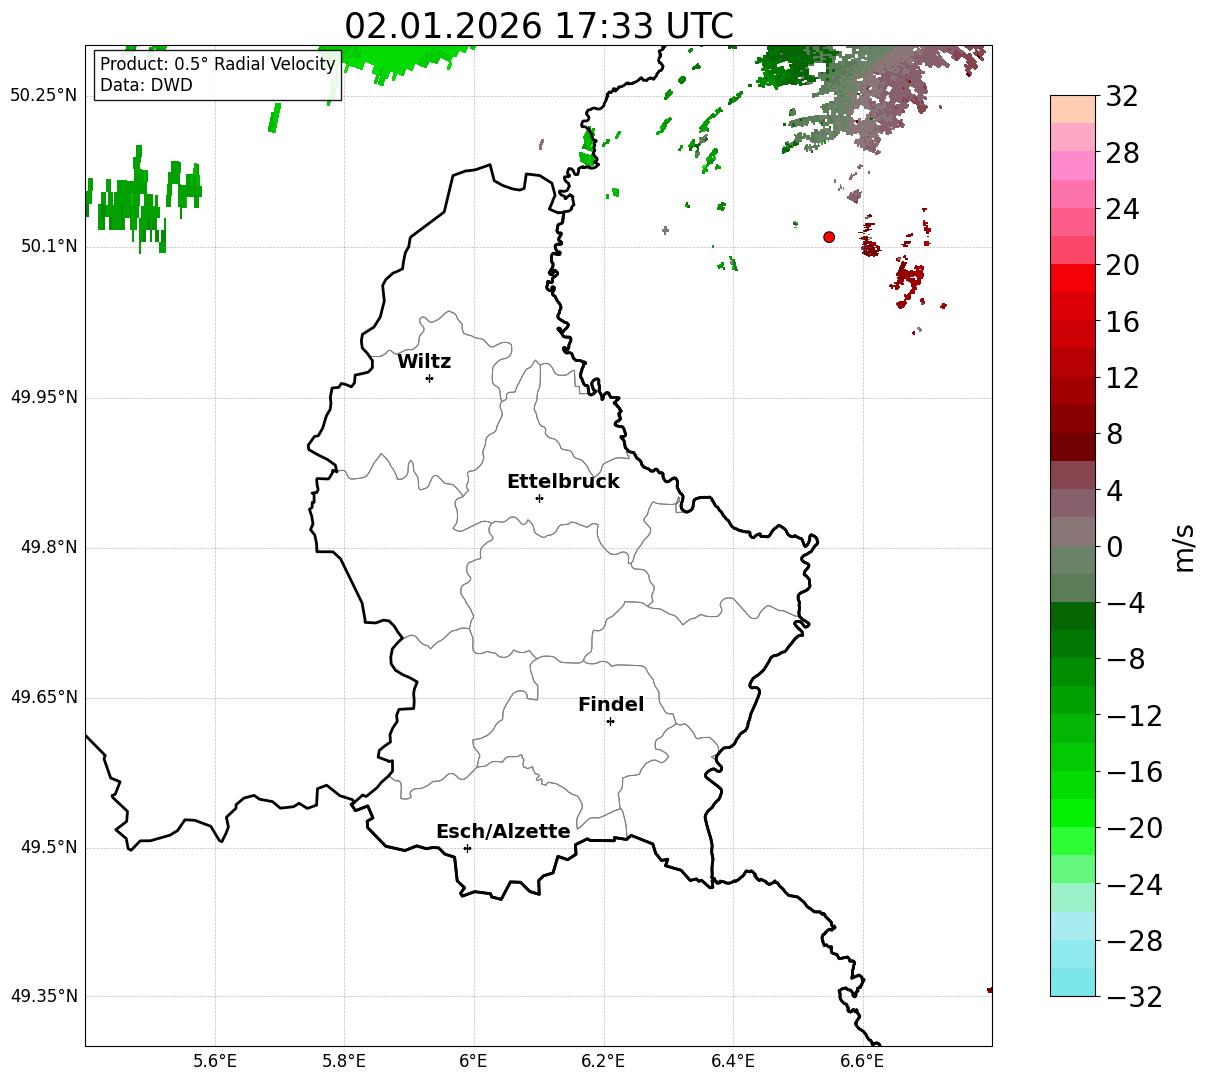Click the Findel city label
Screen dimensions: 1207x1081
611,705
